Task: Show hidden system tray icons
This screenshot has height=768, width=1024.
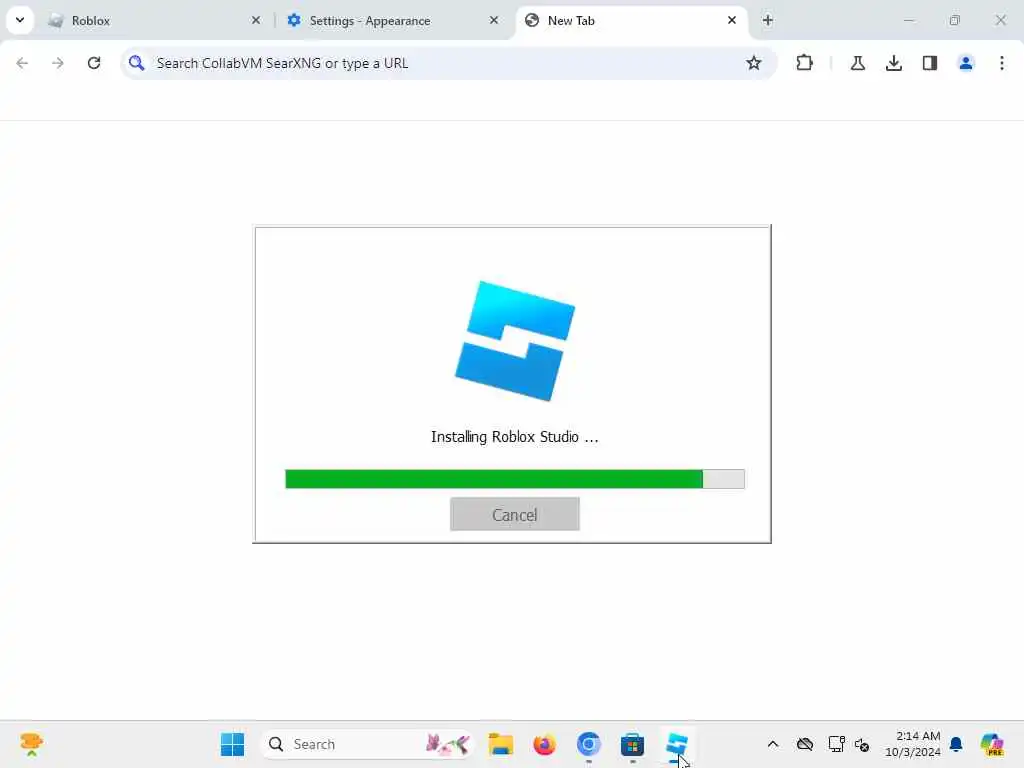Action: click(x=773, y=744)
